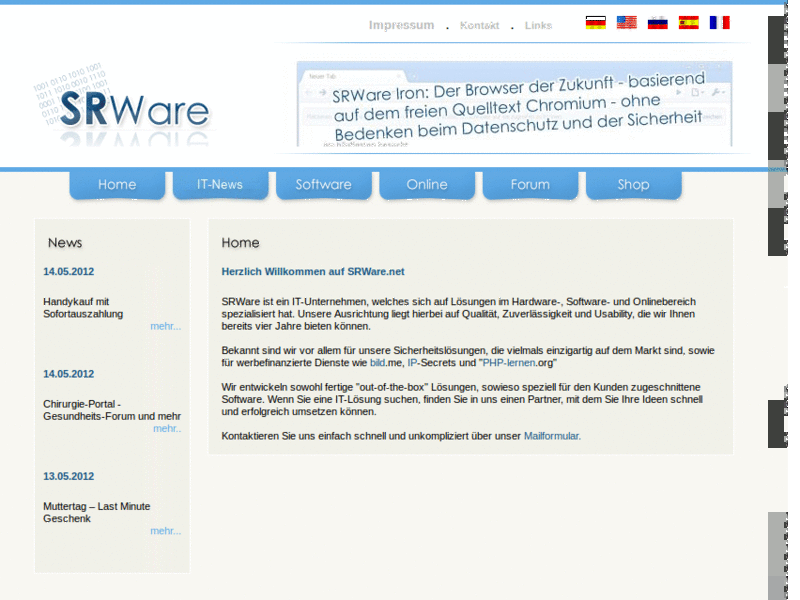The width and height of the screenshot is (800, 600).
Task: Open the Online navigation tab
Action: click(427, 185)
